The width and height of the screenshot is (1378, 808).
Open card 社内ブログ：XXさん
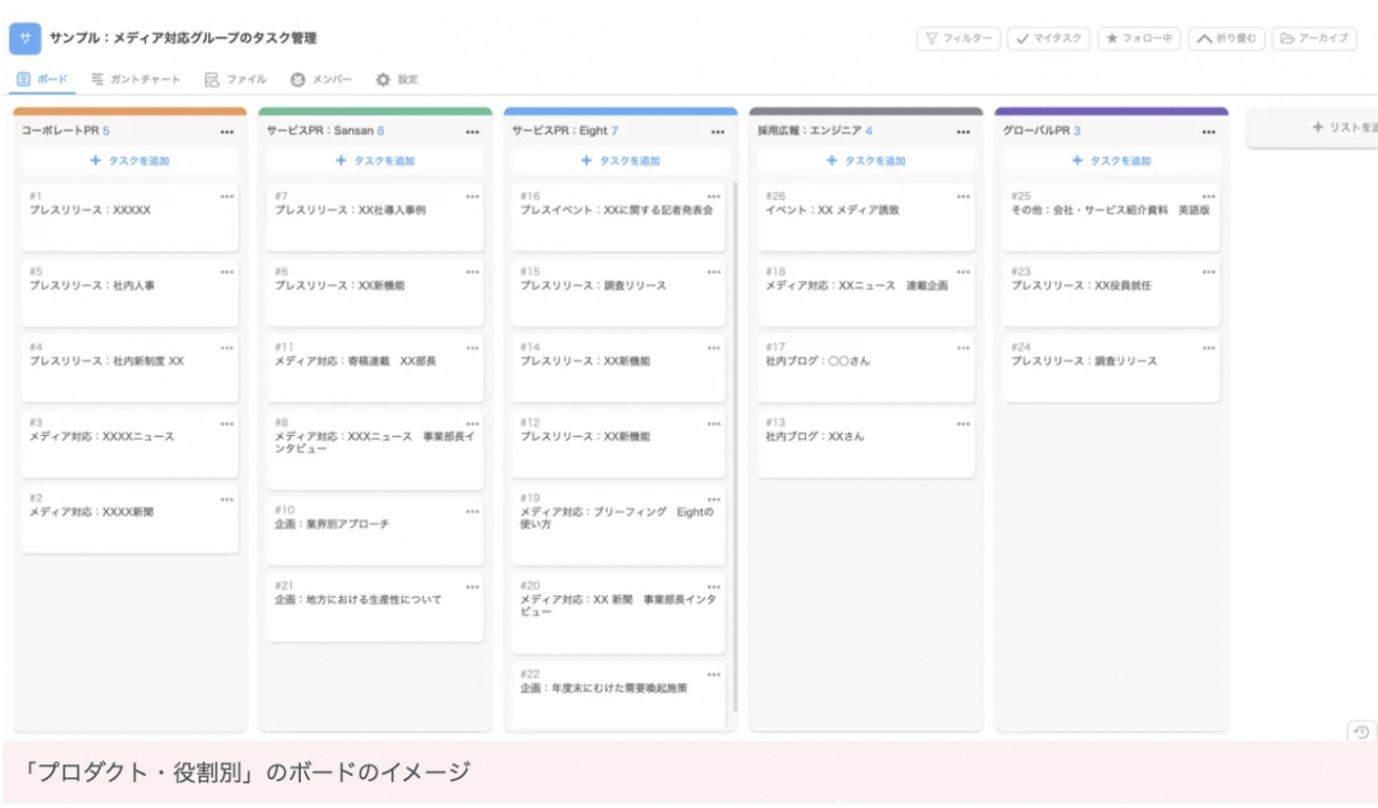(x=866, y=443)
